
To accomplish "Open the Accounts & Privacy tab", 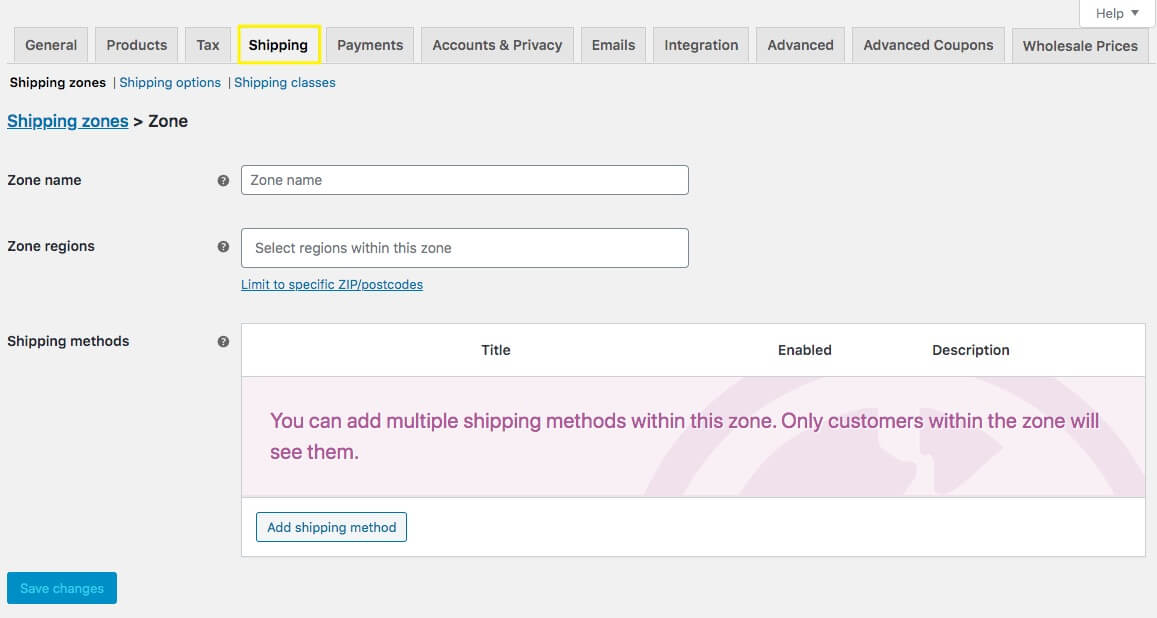I will [497, 45].
